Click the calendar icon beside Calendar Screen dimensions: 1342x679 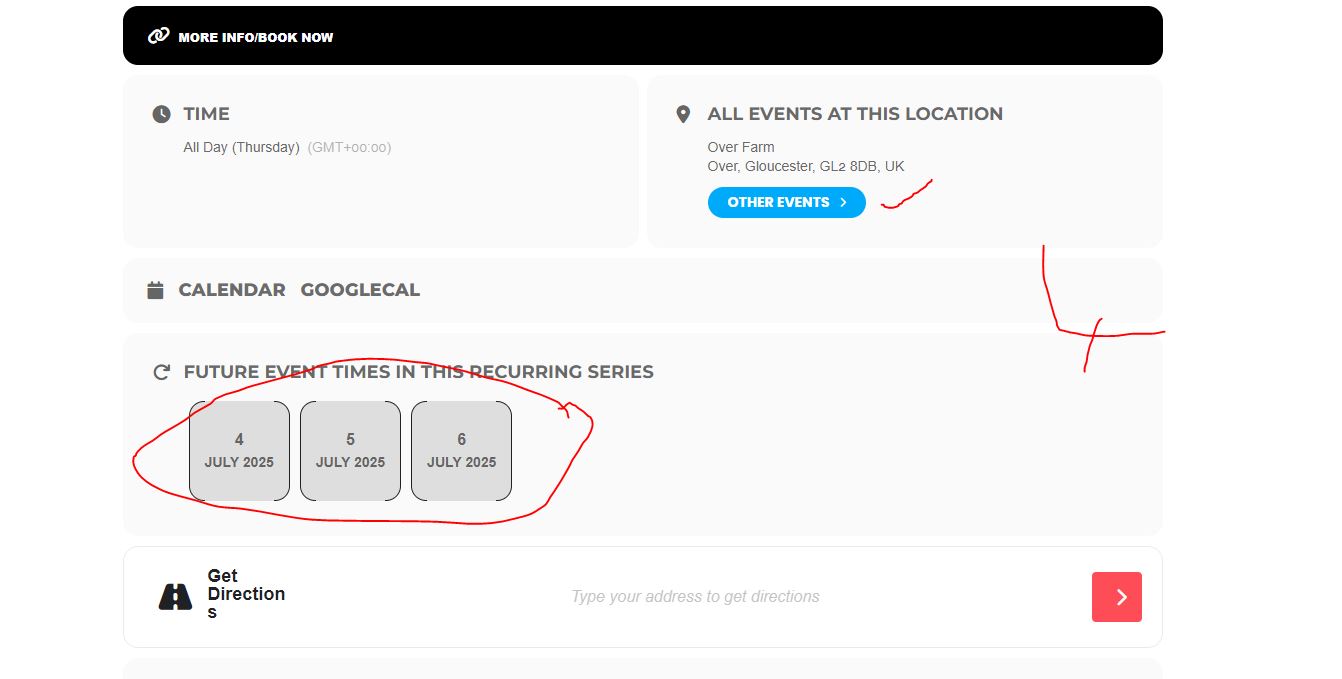(x=155, y=290)
